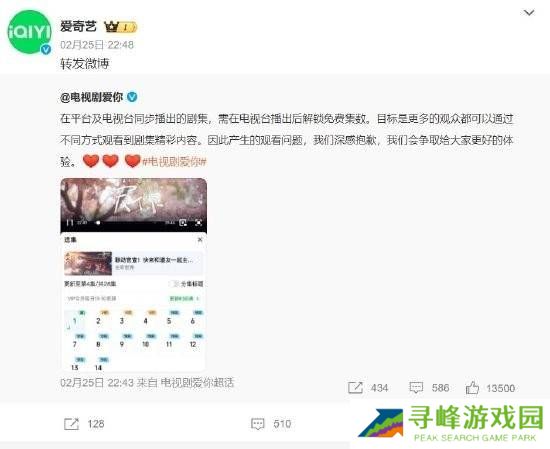This screenshot has width=550, height=449.
Task: Repost this iQIYI post showing 128
Action: point(71,424)
